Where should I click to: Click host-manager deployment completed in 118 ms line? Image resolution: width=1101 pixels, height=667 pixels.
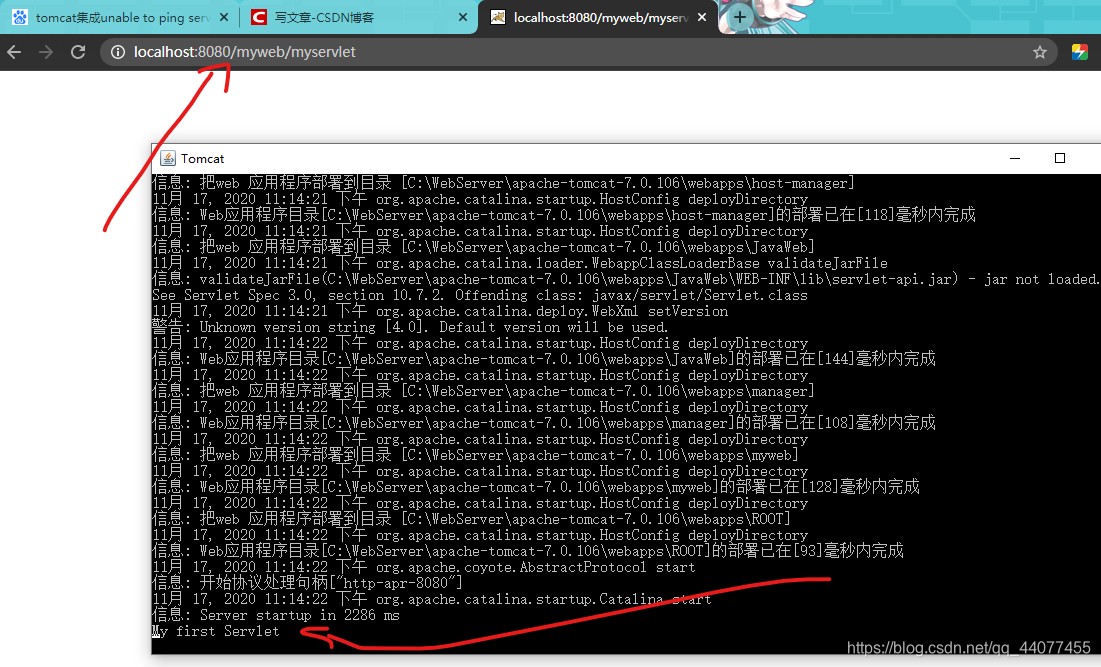click(564, 215)
